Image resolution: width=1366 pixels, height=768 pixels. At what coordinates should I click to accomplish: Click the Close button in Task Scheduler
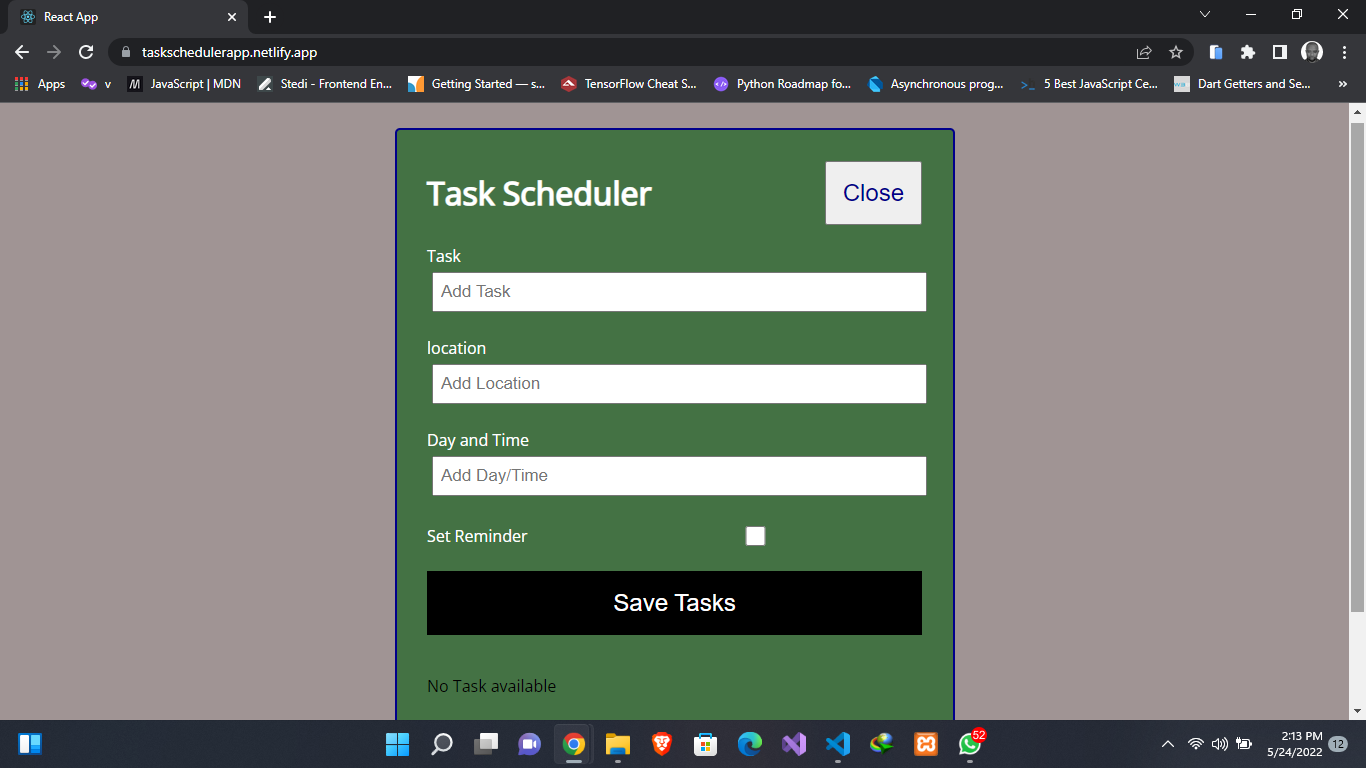pos(873,193)
